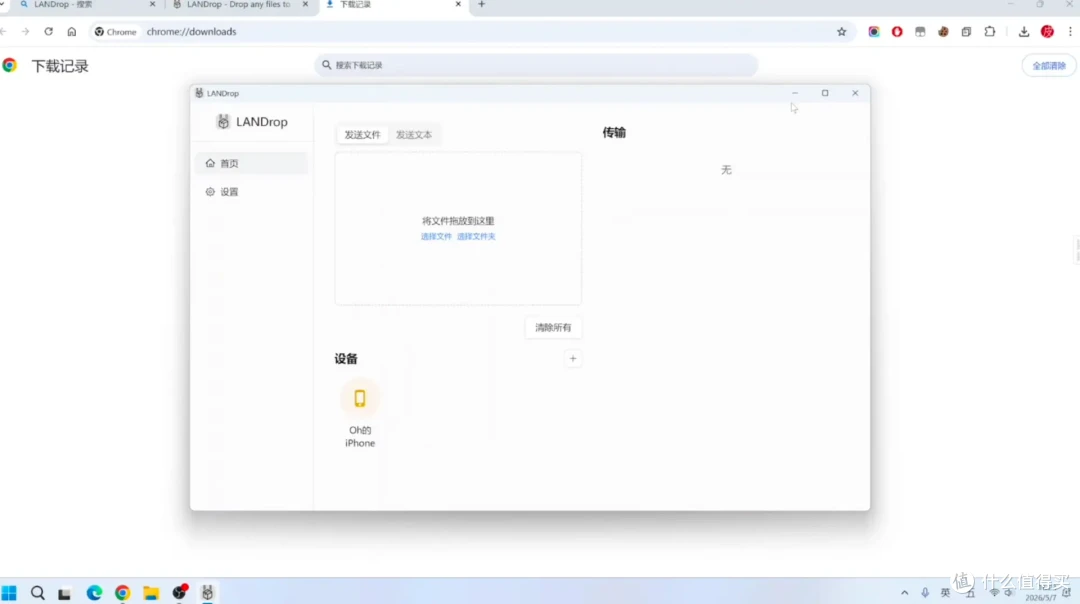Open Windows taskbar search

[37, 593]
